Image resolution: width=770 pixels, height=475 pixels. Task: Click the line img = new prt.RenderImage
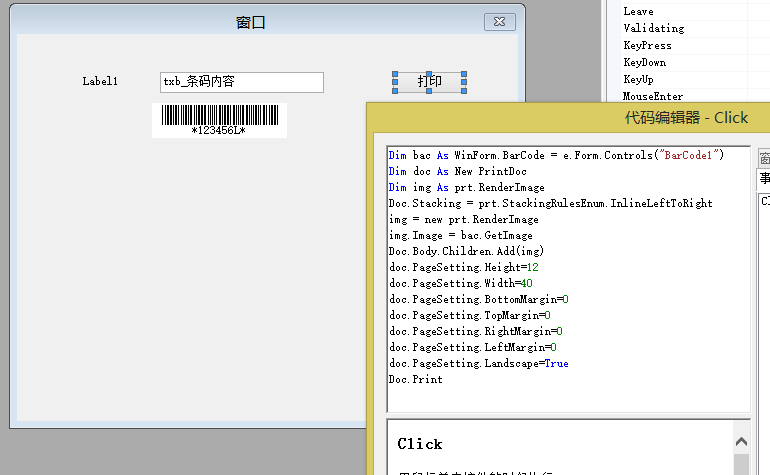464,220
